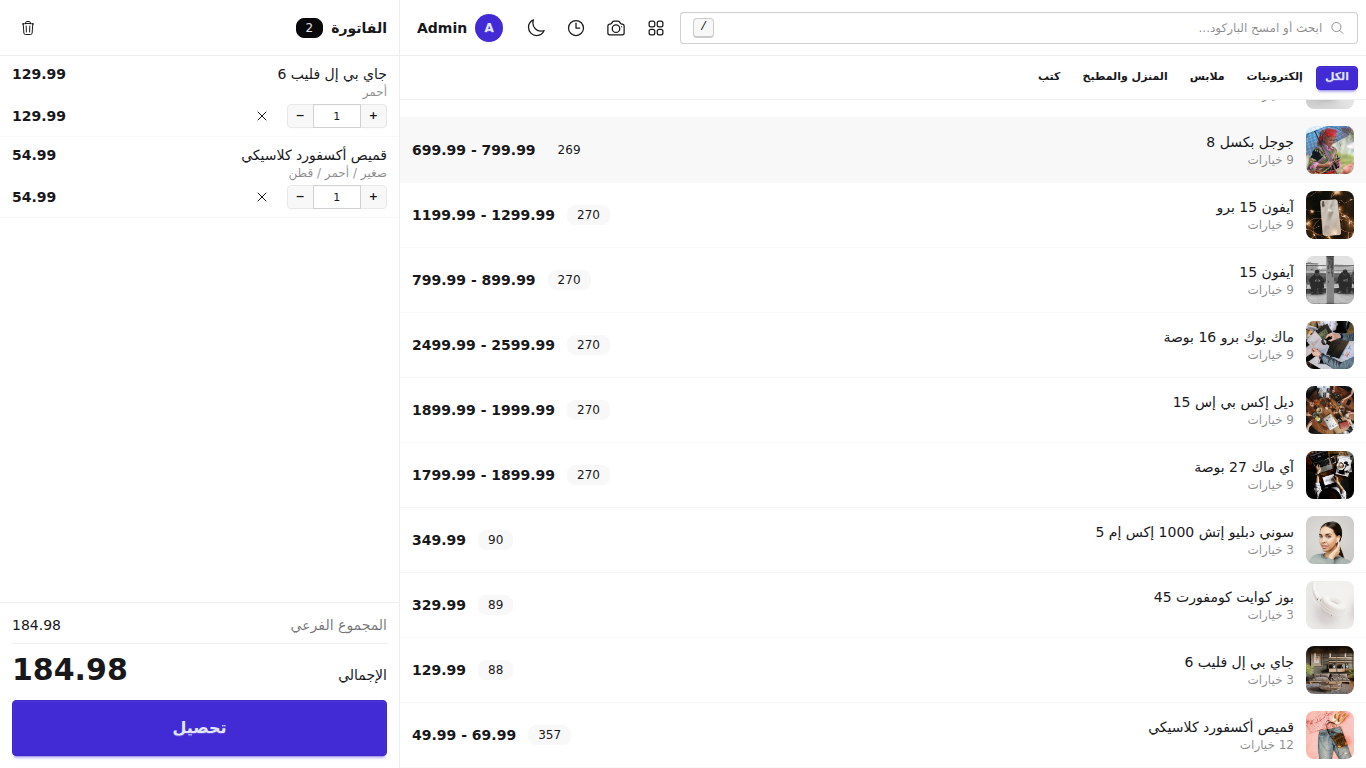Edit quantity field for قميص أكسفورد كلاسيكي
The height and width of the screenshot is (768, 1366).
point(337,197)
